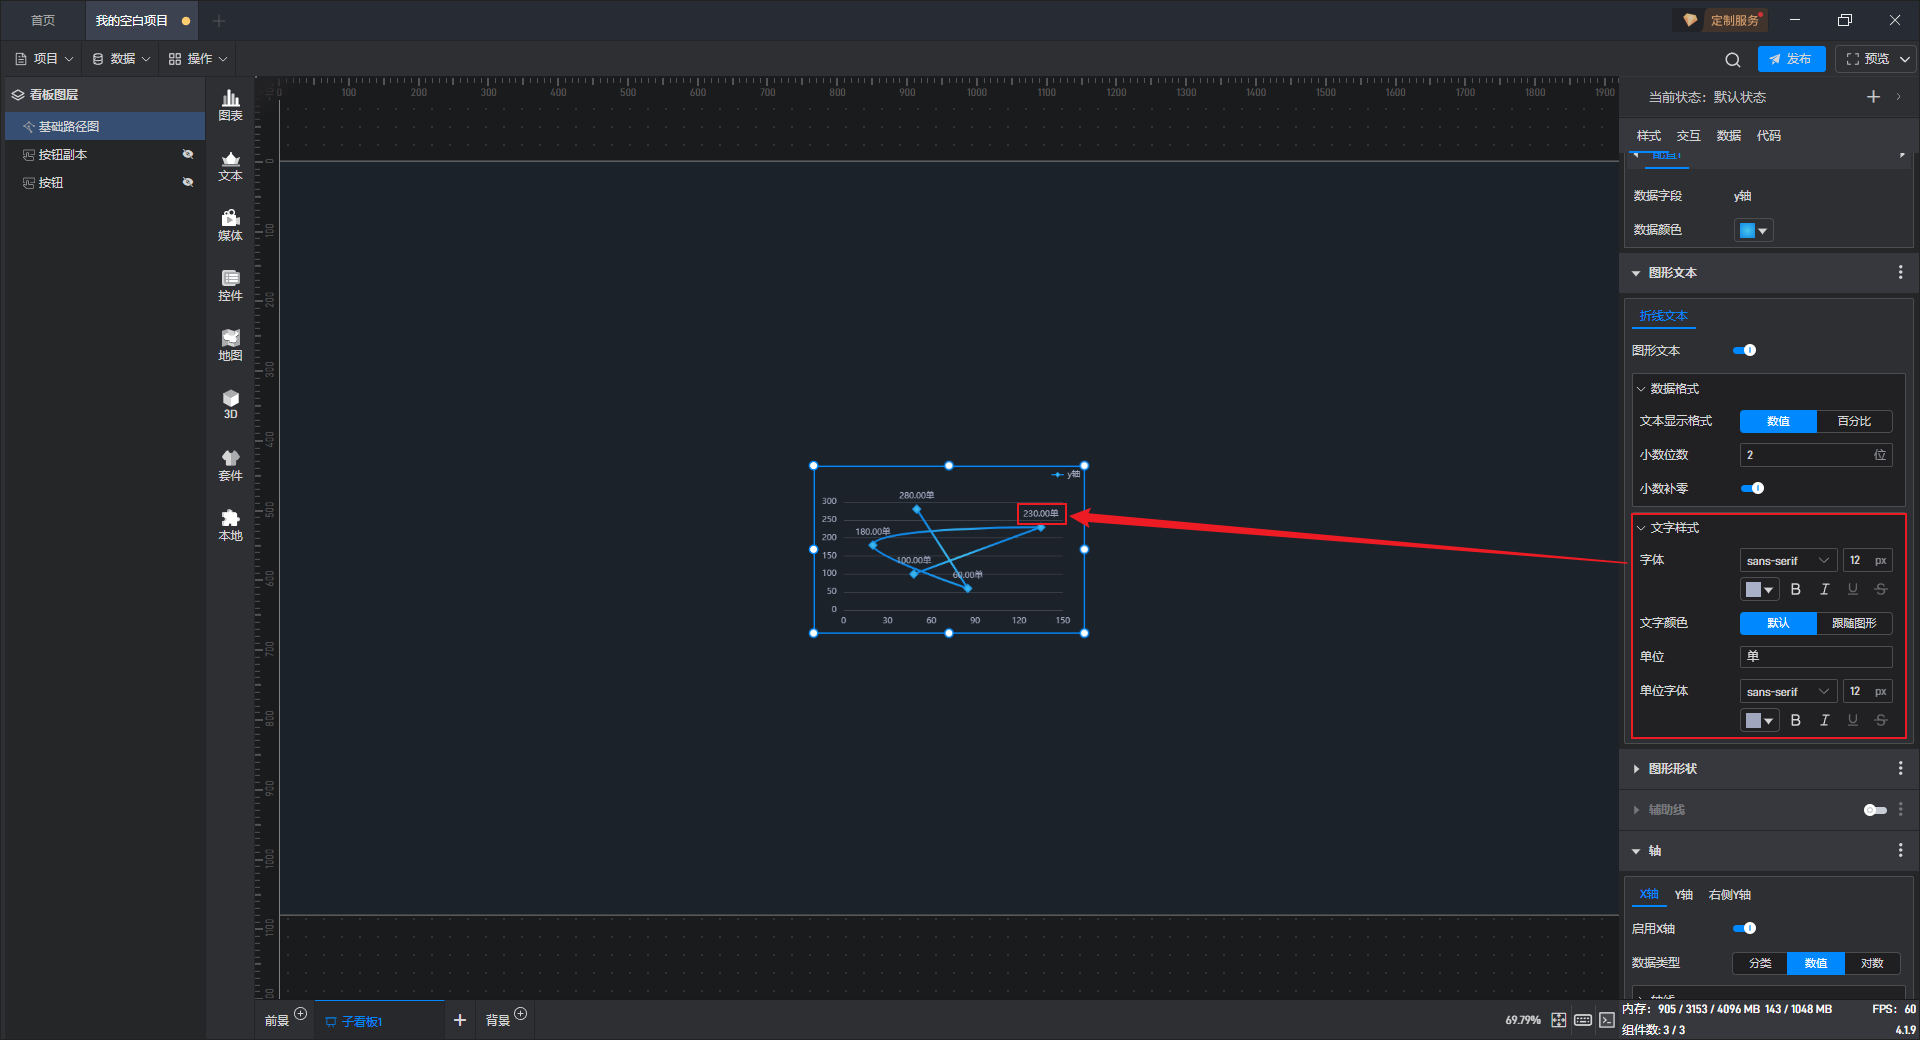
Task: Open more options for 图形形状 section
Action: point(1900,769)
